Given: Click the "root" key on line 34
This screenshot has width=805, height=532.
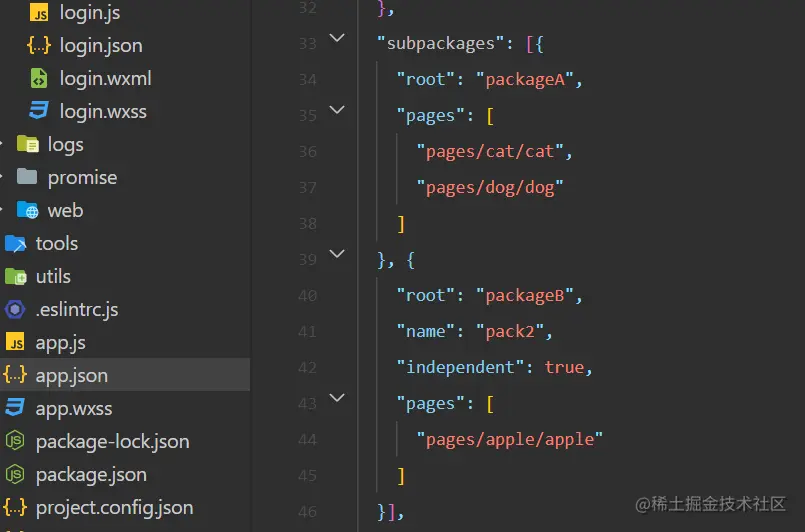Looking at the screenshot, I should 426,80.
